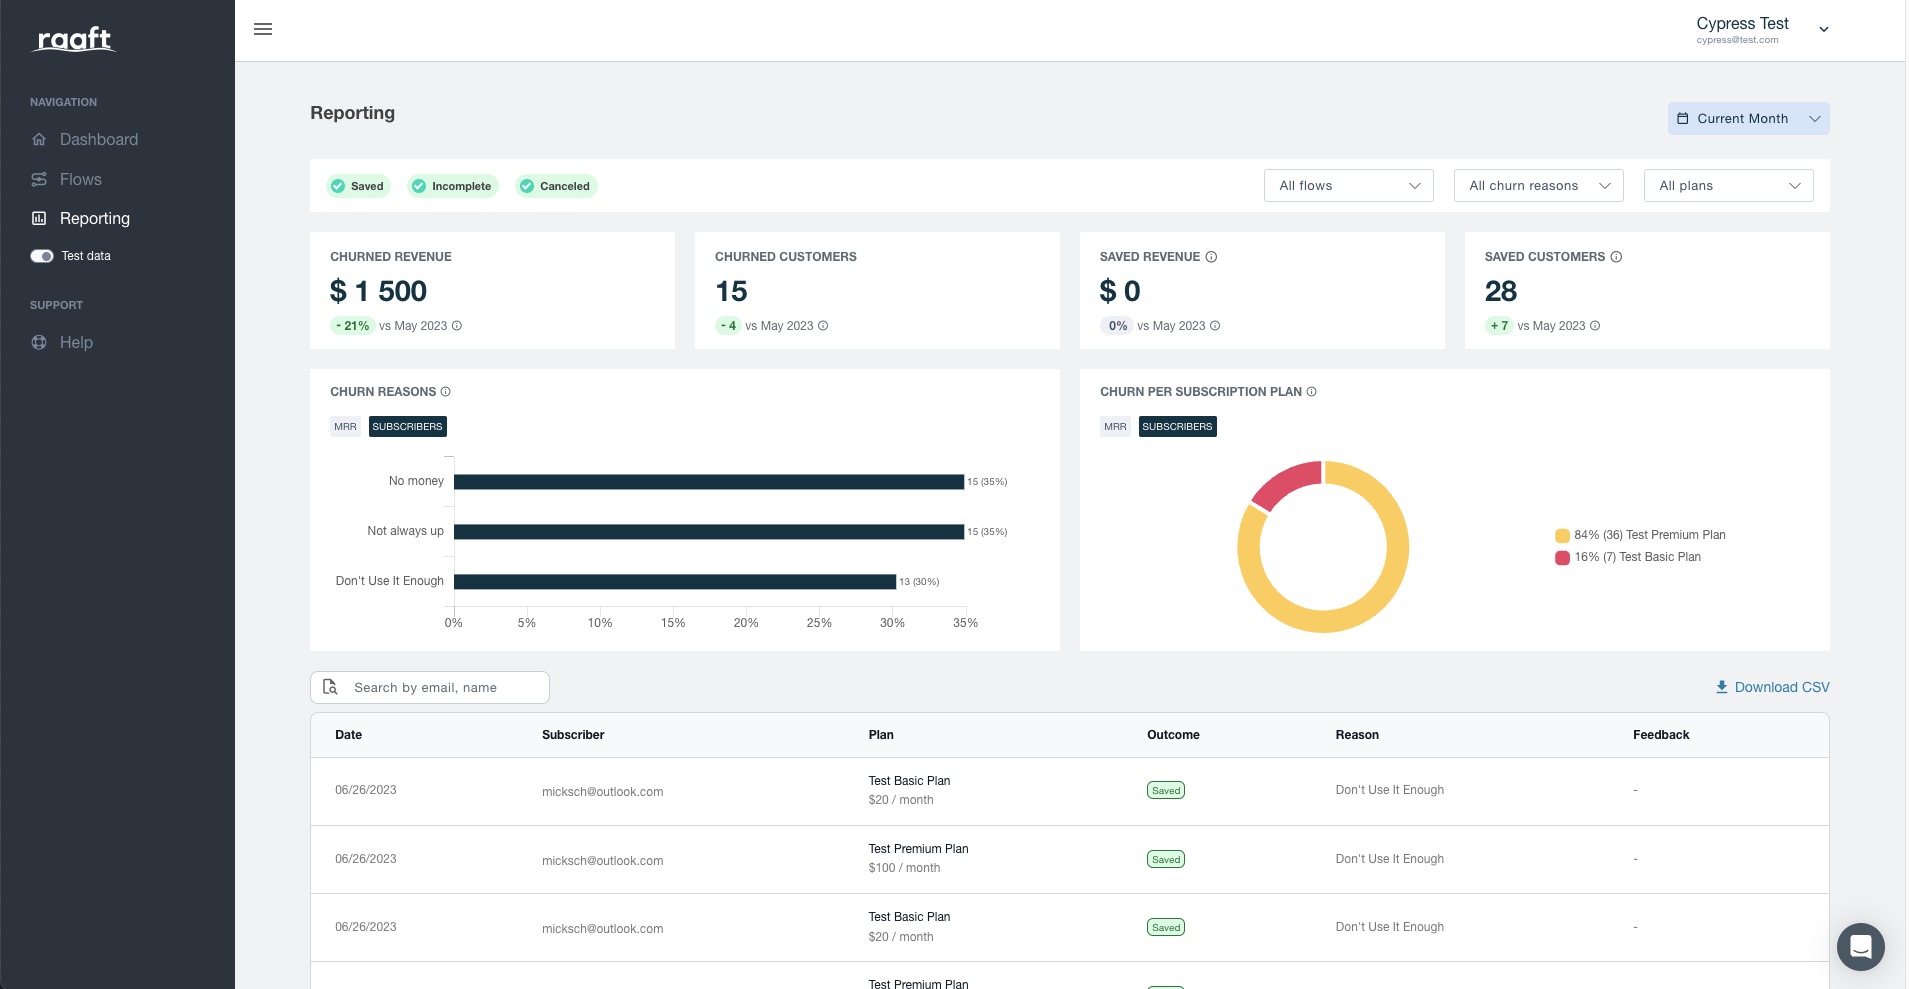Click the Don't Use It Enough bar
1909x989 pixels.
click(675, 582)
